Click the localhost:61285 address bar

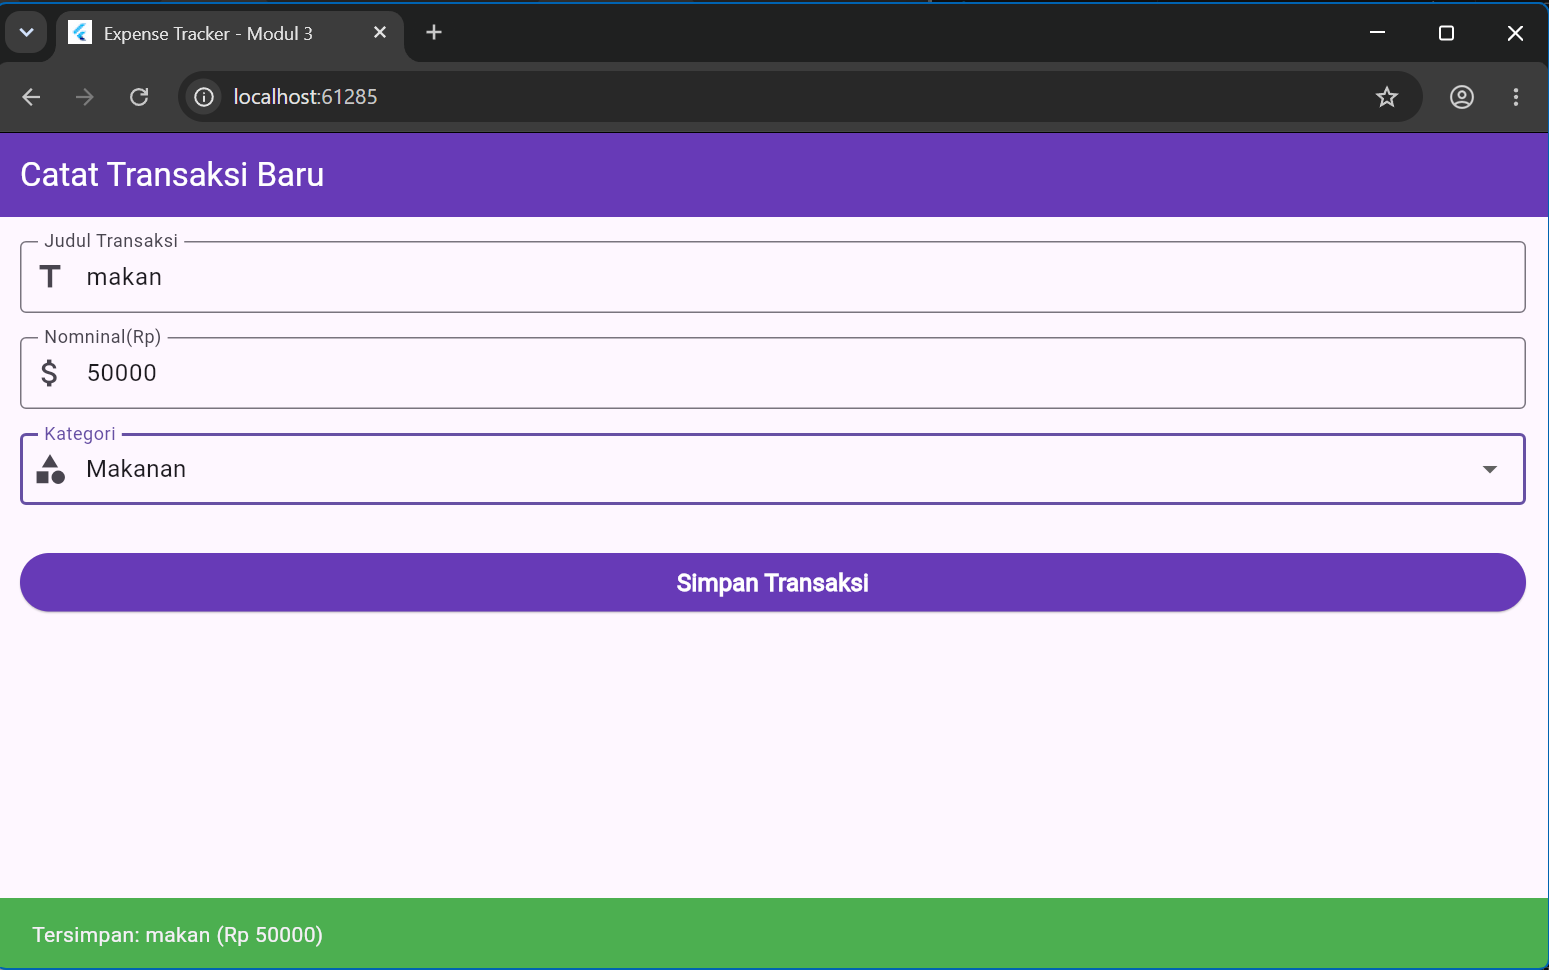click(800, 97)
